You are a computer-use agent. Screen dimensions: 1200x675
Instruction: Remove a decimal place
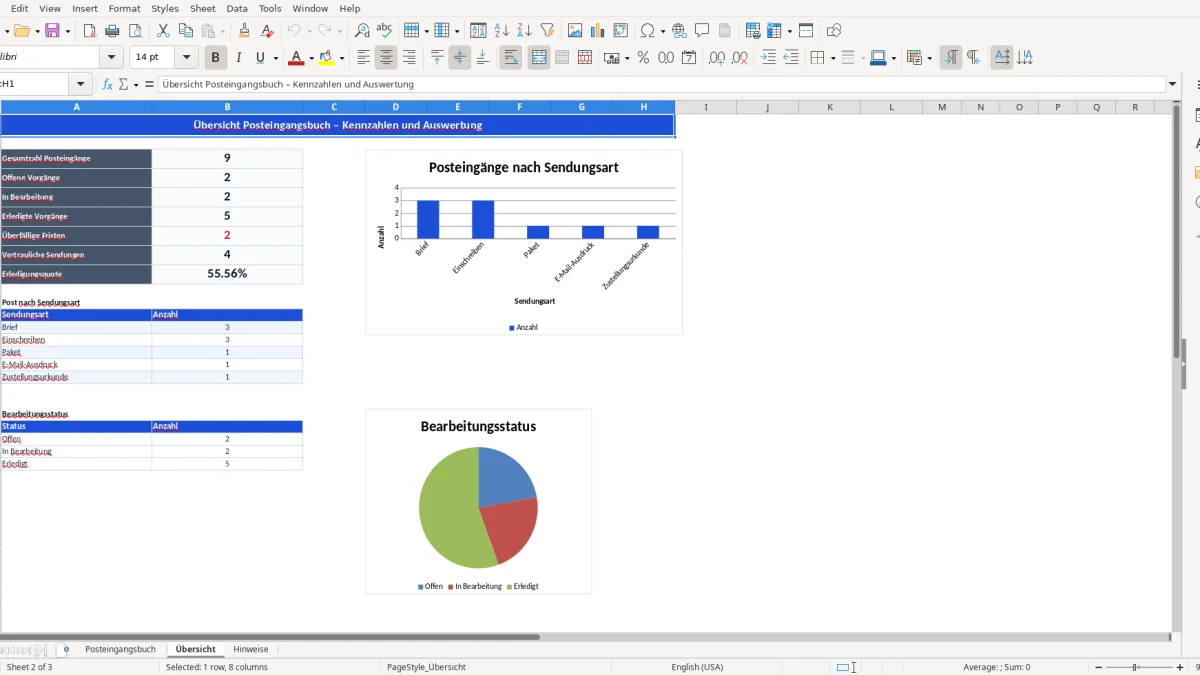(x=740, y=58)
